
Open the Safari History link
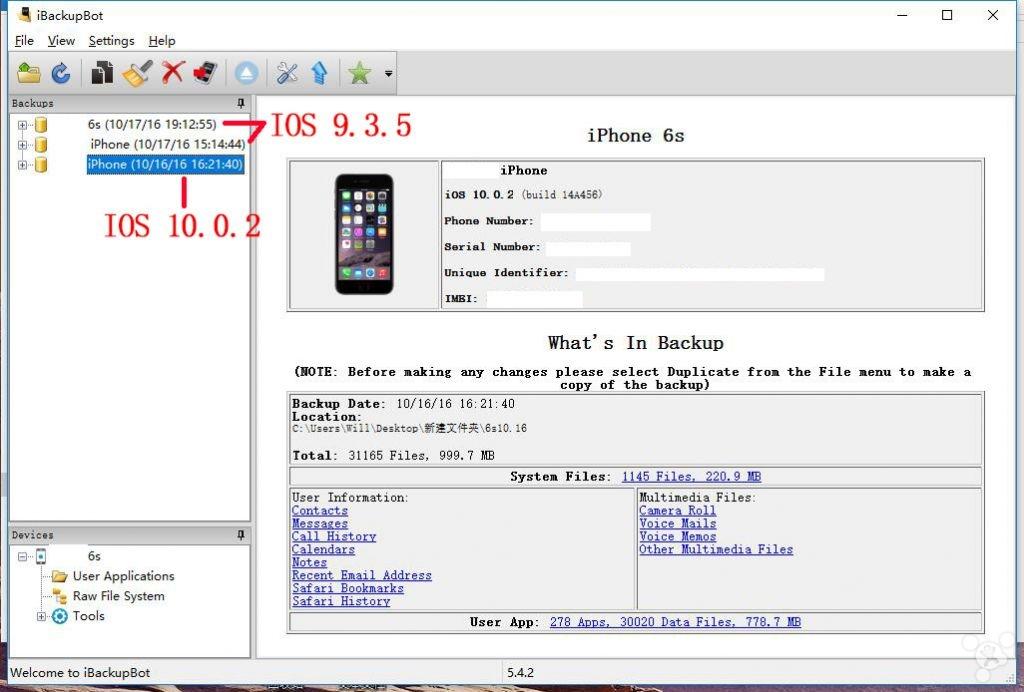coord(341,601)
